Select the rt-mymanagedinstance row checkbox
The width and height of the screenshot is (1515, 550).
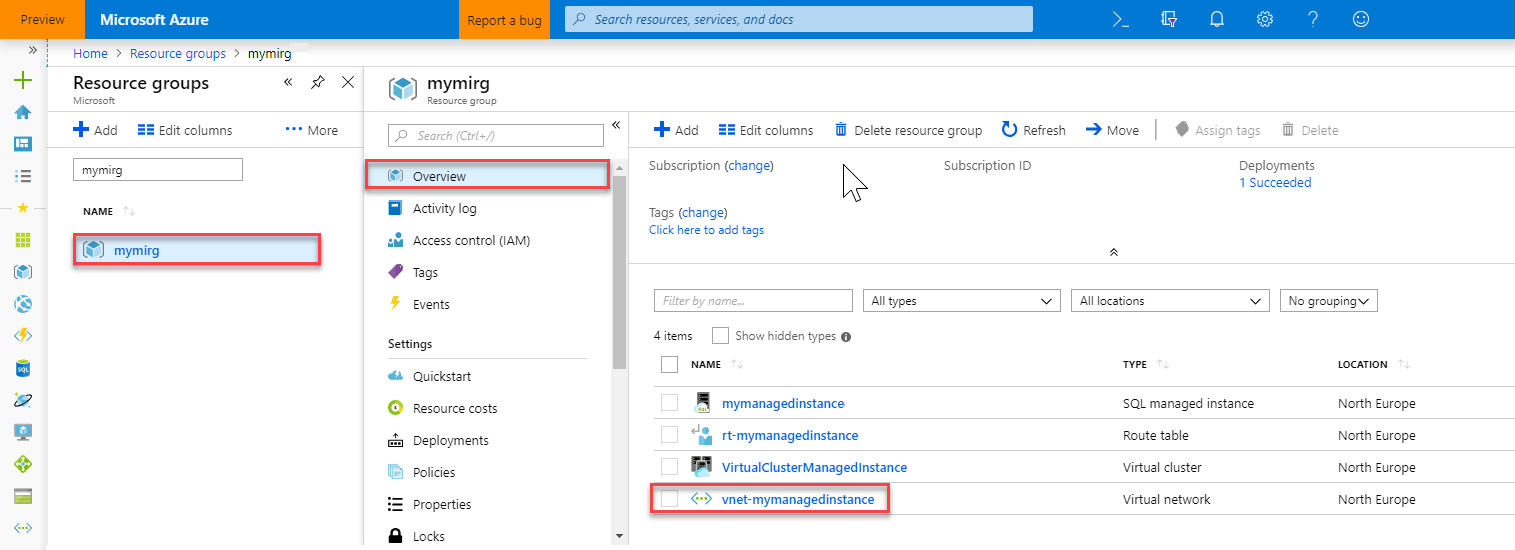670,435
